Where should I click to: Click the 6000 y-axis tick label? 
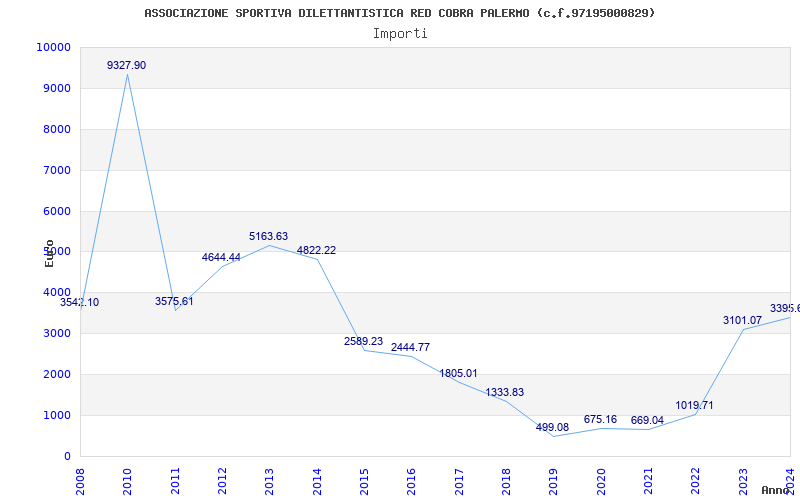tap(57, 211)
